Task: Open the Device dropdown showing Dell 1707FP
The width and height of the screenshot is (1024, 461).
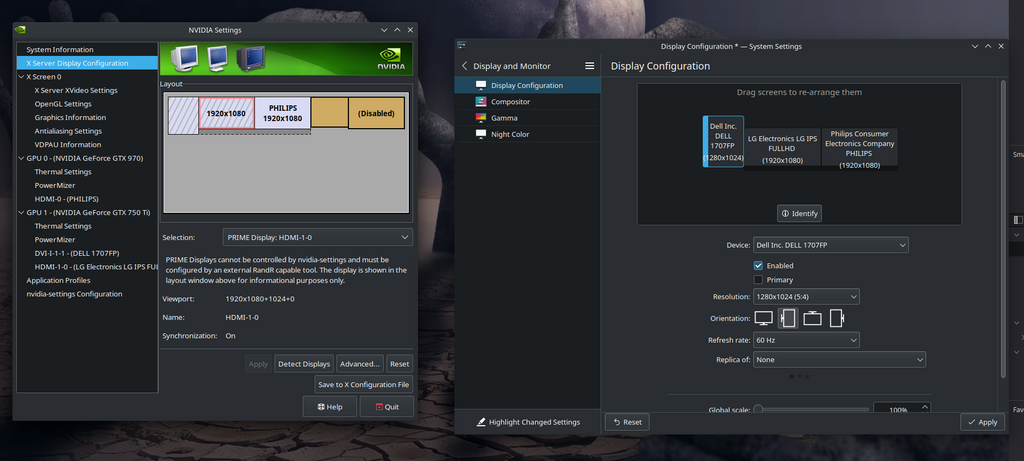Action: [830, 245]
